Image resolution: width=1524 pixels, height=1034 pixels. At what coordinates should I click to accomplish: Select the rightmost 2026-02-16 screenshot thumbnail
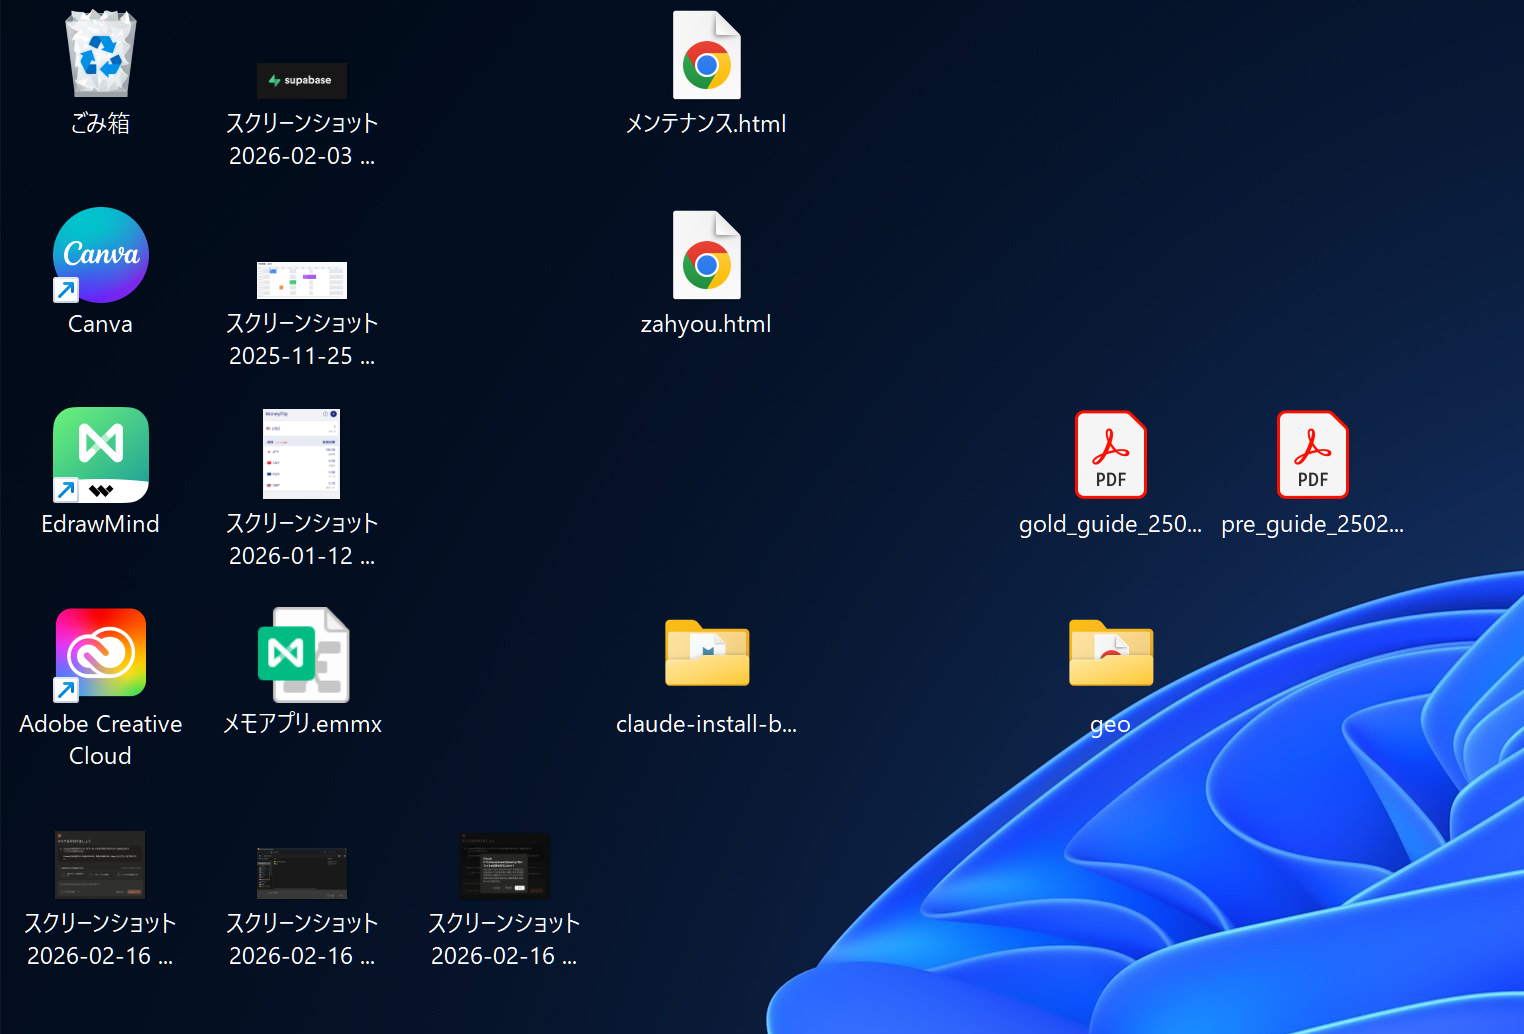coord(504,866)
